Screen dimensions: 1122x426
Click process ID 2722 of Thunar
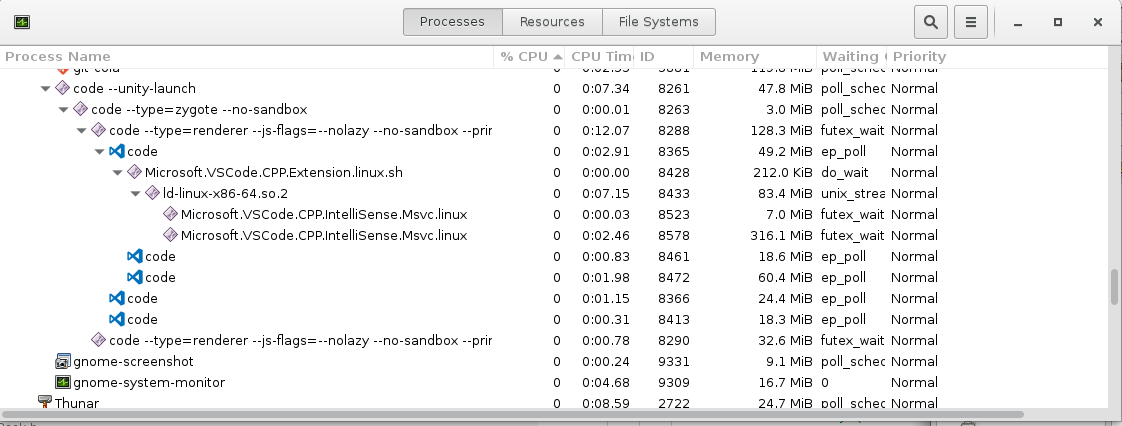[674, 403]
